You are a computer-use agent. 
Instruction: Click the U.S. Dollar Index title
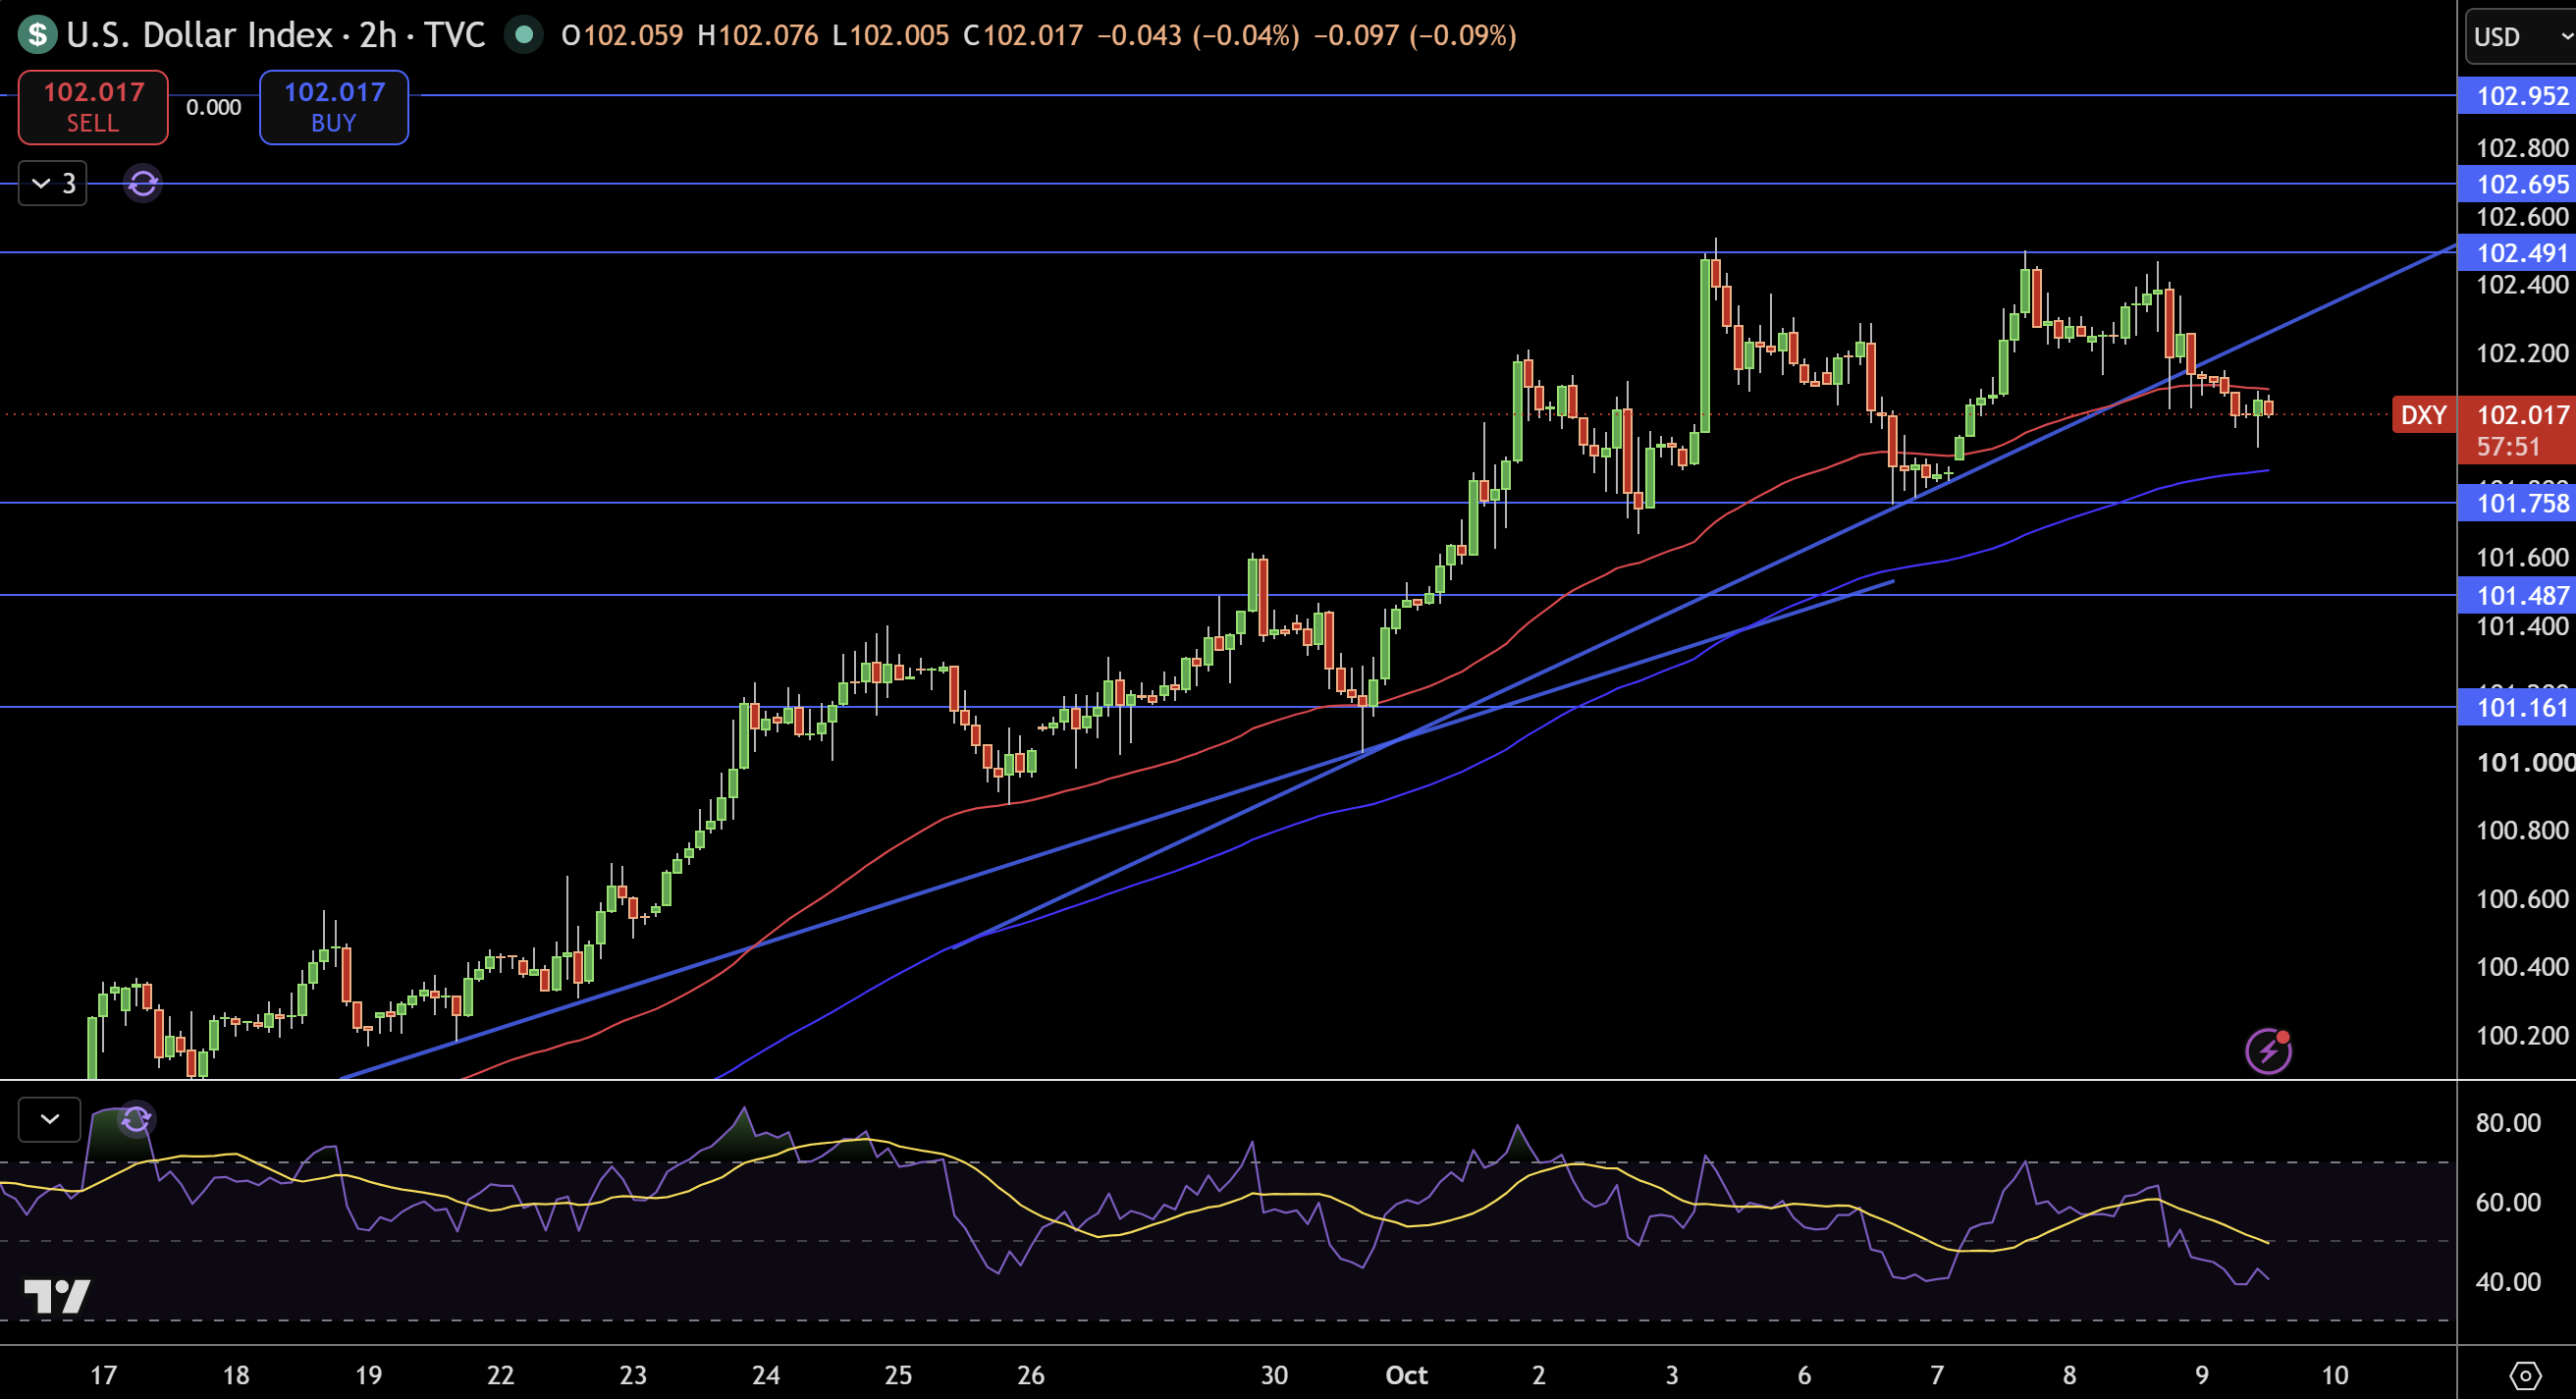[x=199, y=35]
